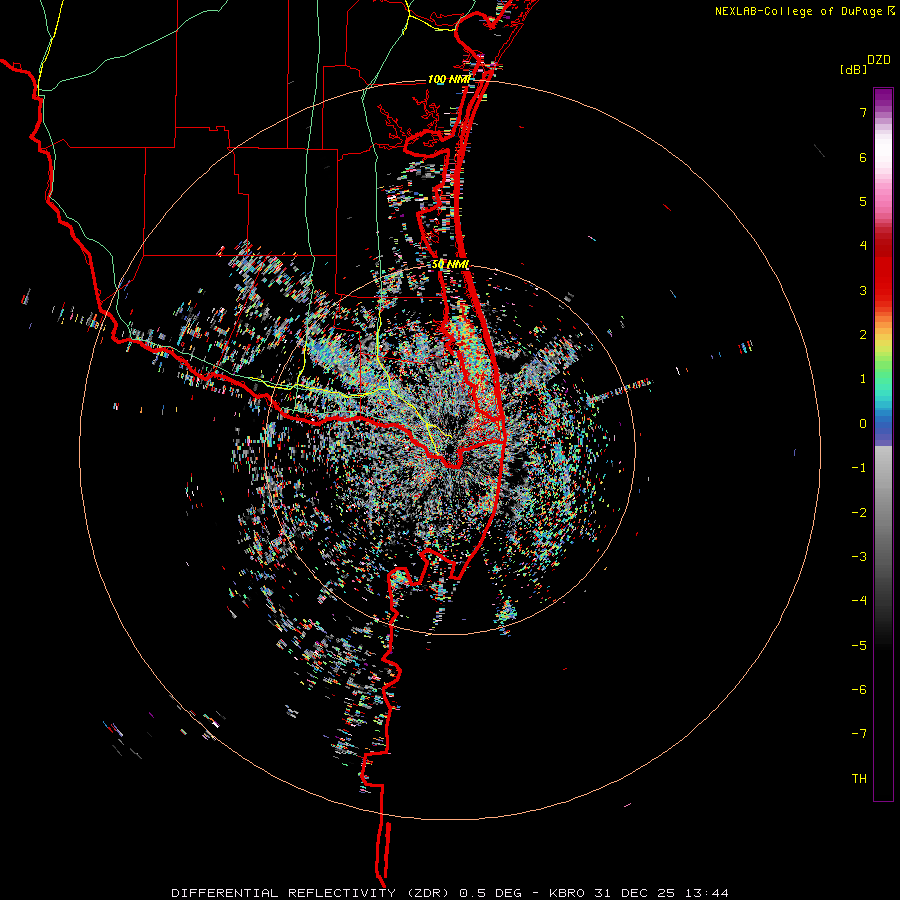Screen dimensions: 900x900
Task: Click the 7 value on color scale
Action: (863, 112)
